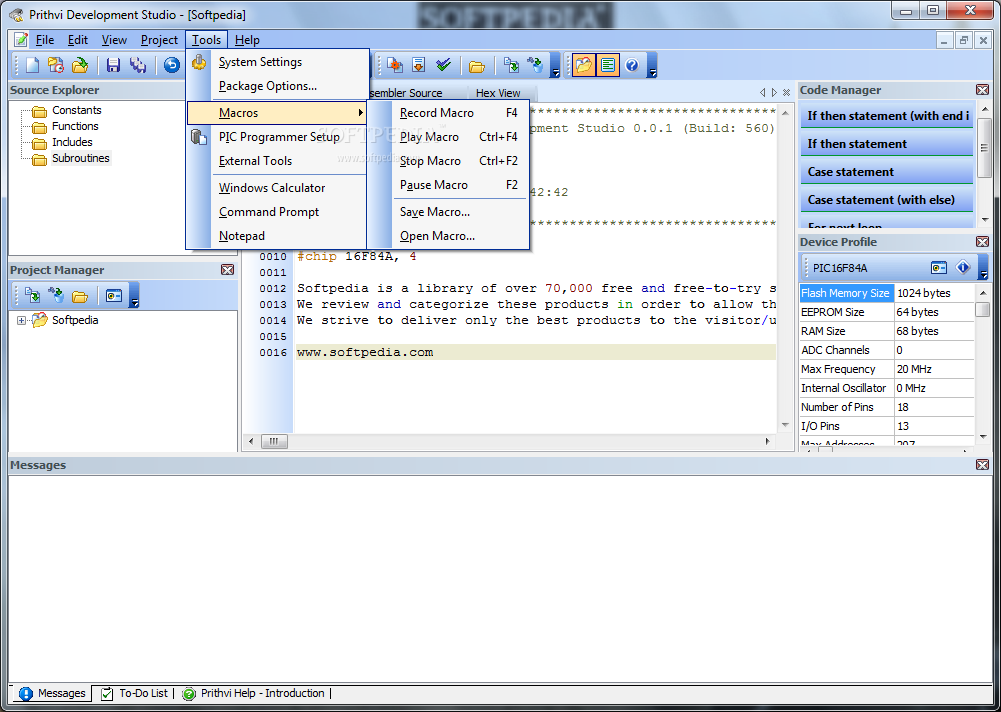Click editor tabs scroll right arrow
This screenshot has width=1001, height=712.
(x=774, y=93)
